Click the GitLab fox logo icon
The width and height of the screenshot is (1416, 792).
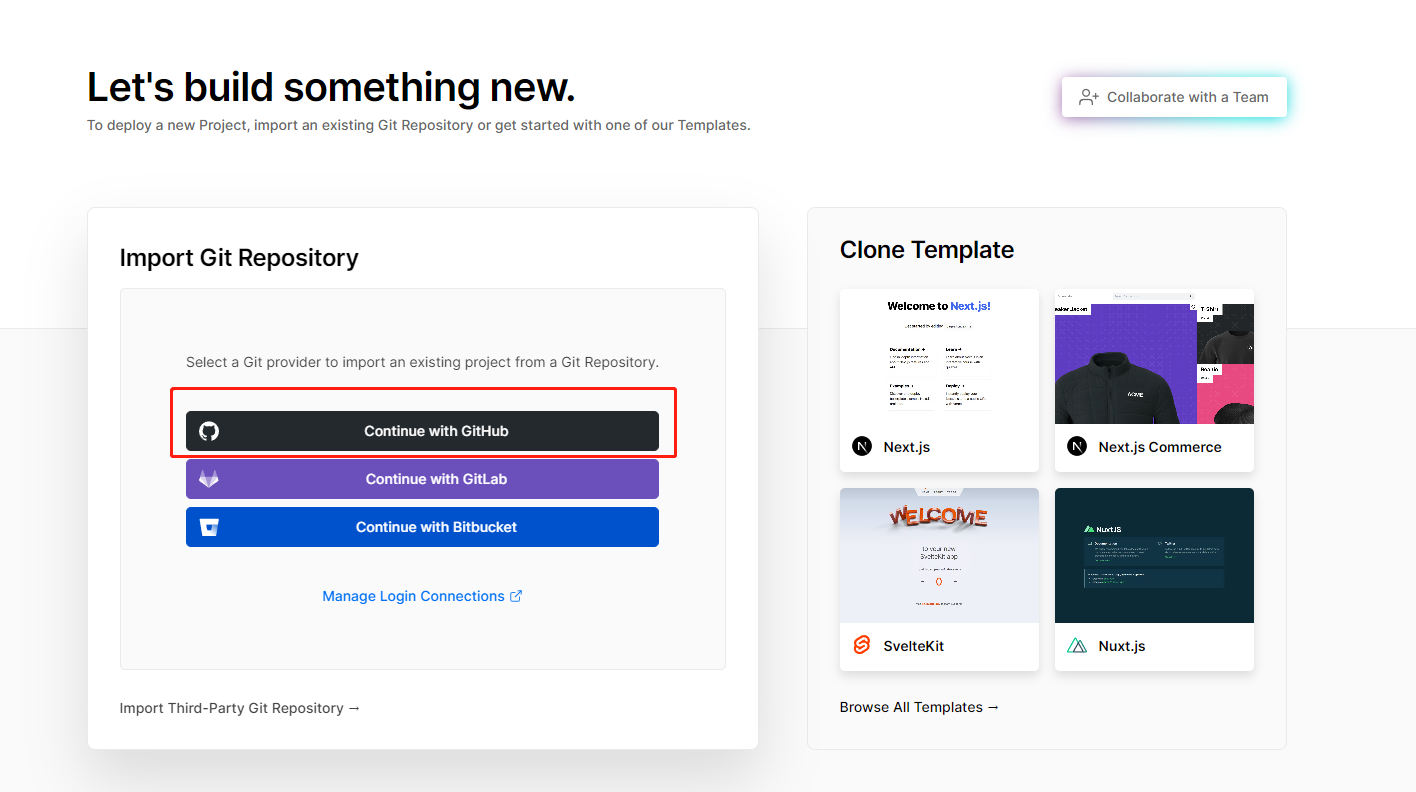coord(209,479)
